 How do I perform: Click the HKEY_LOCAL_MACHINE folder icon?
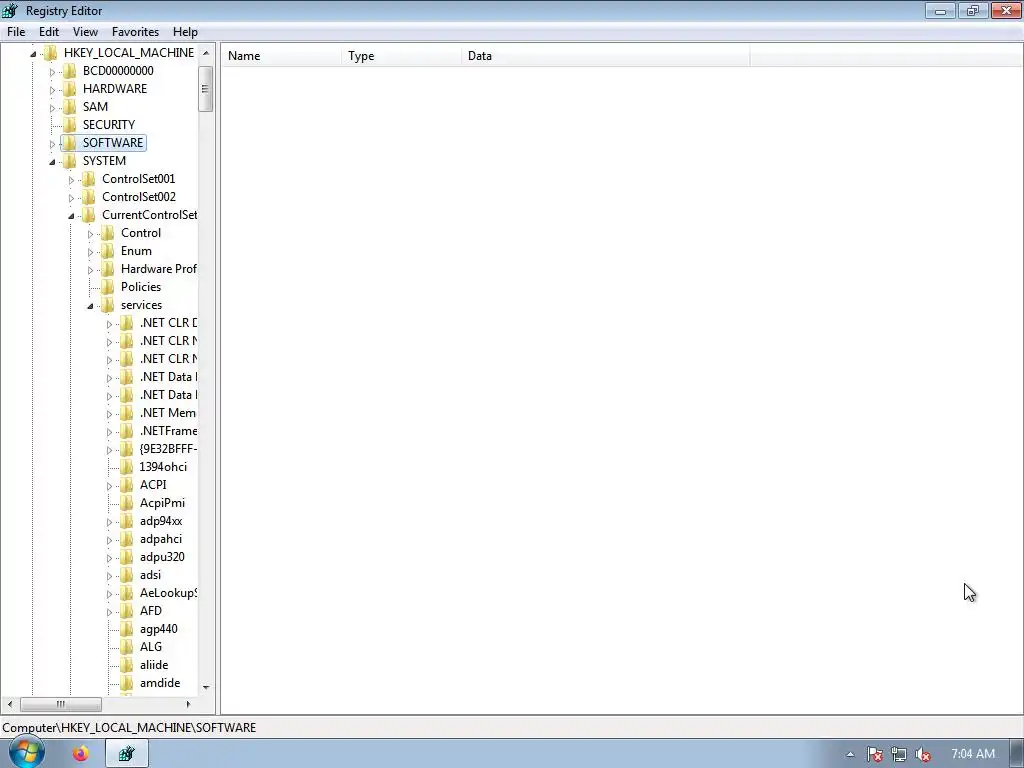click(x=51, y=52)
